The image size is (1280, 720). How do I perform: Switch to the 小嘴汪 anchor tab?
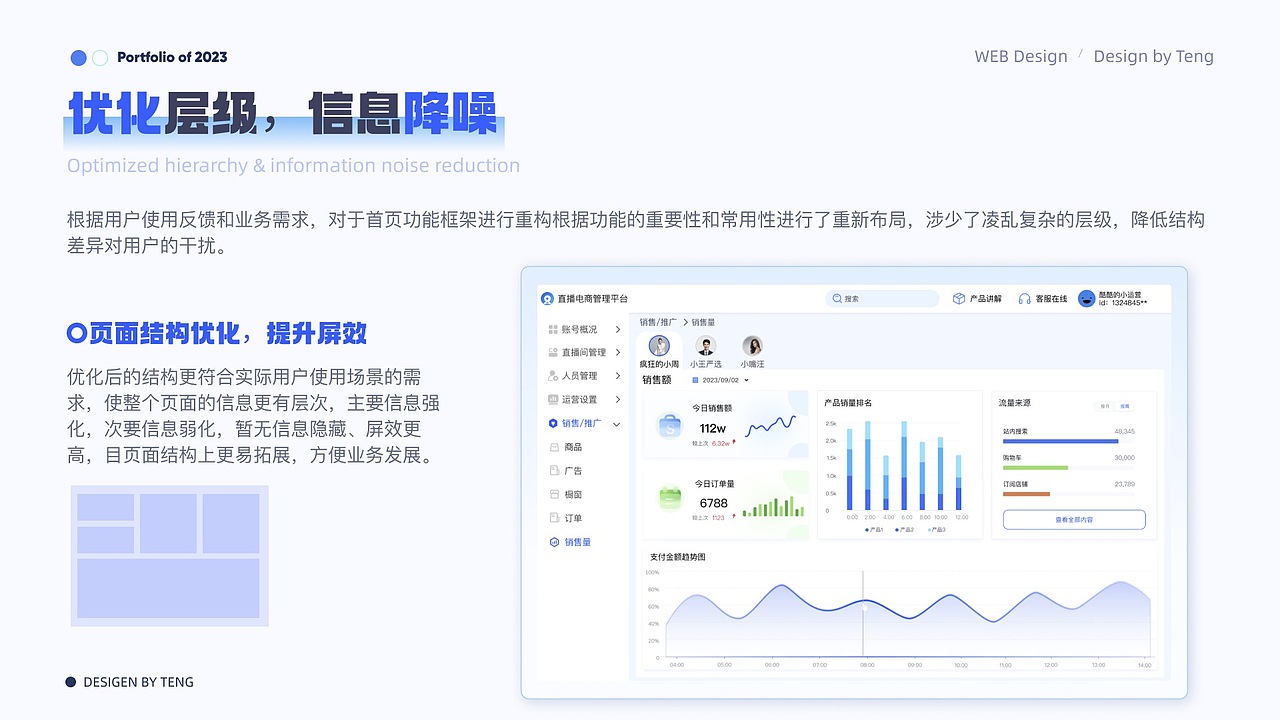tap(752, 352)
